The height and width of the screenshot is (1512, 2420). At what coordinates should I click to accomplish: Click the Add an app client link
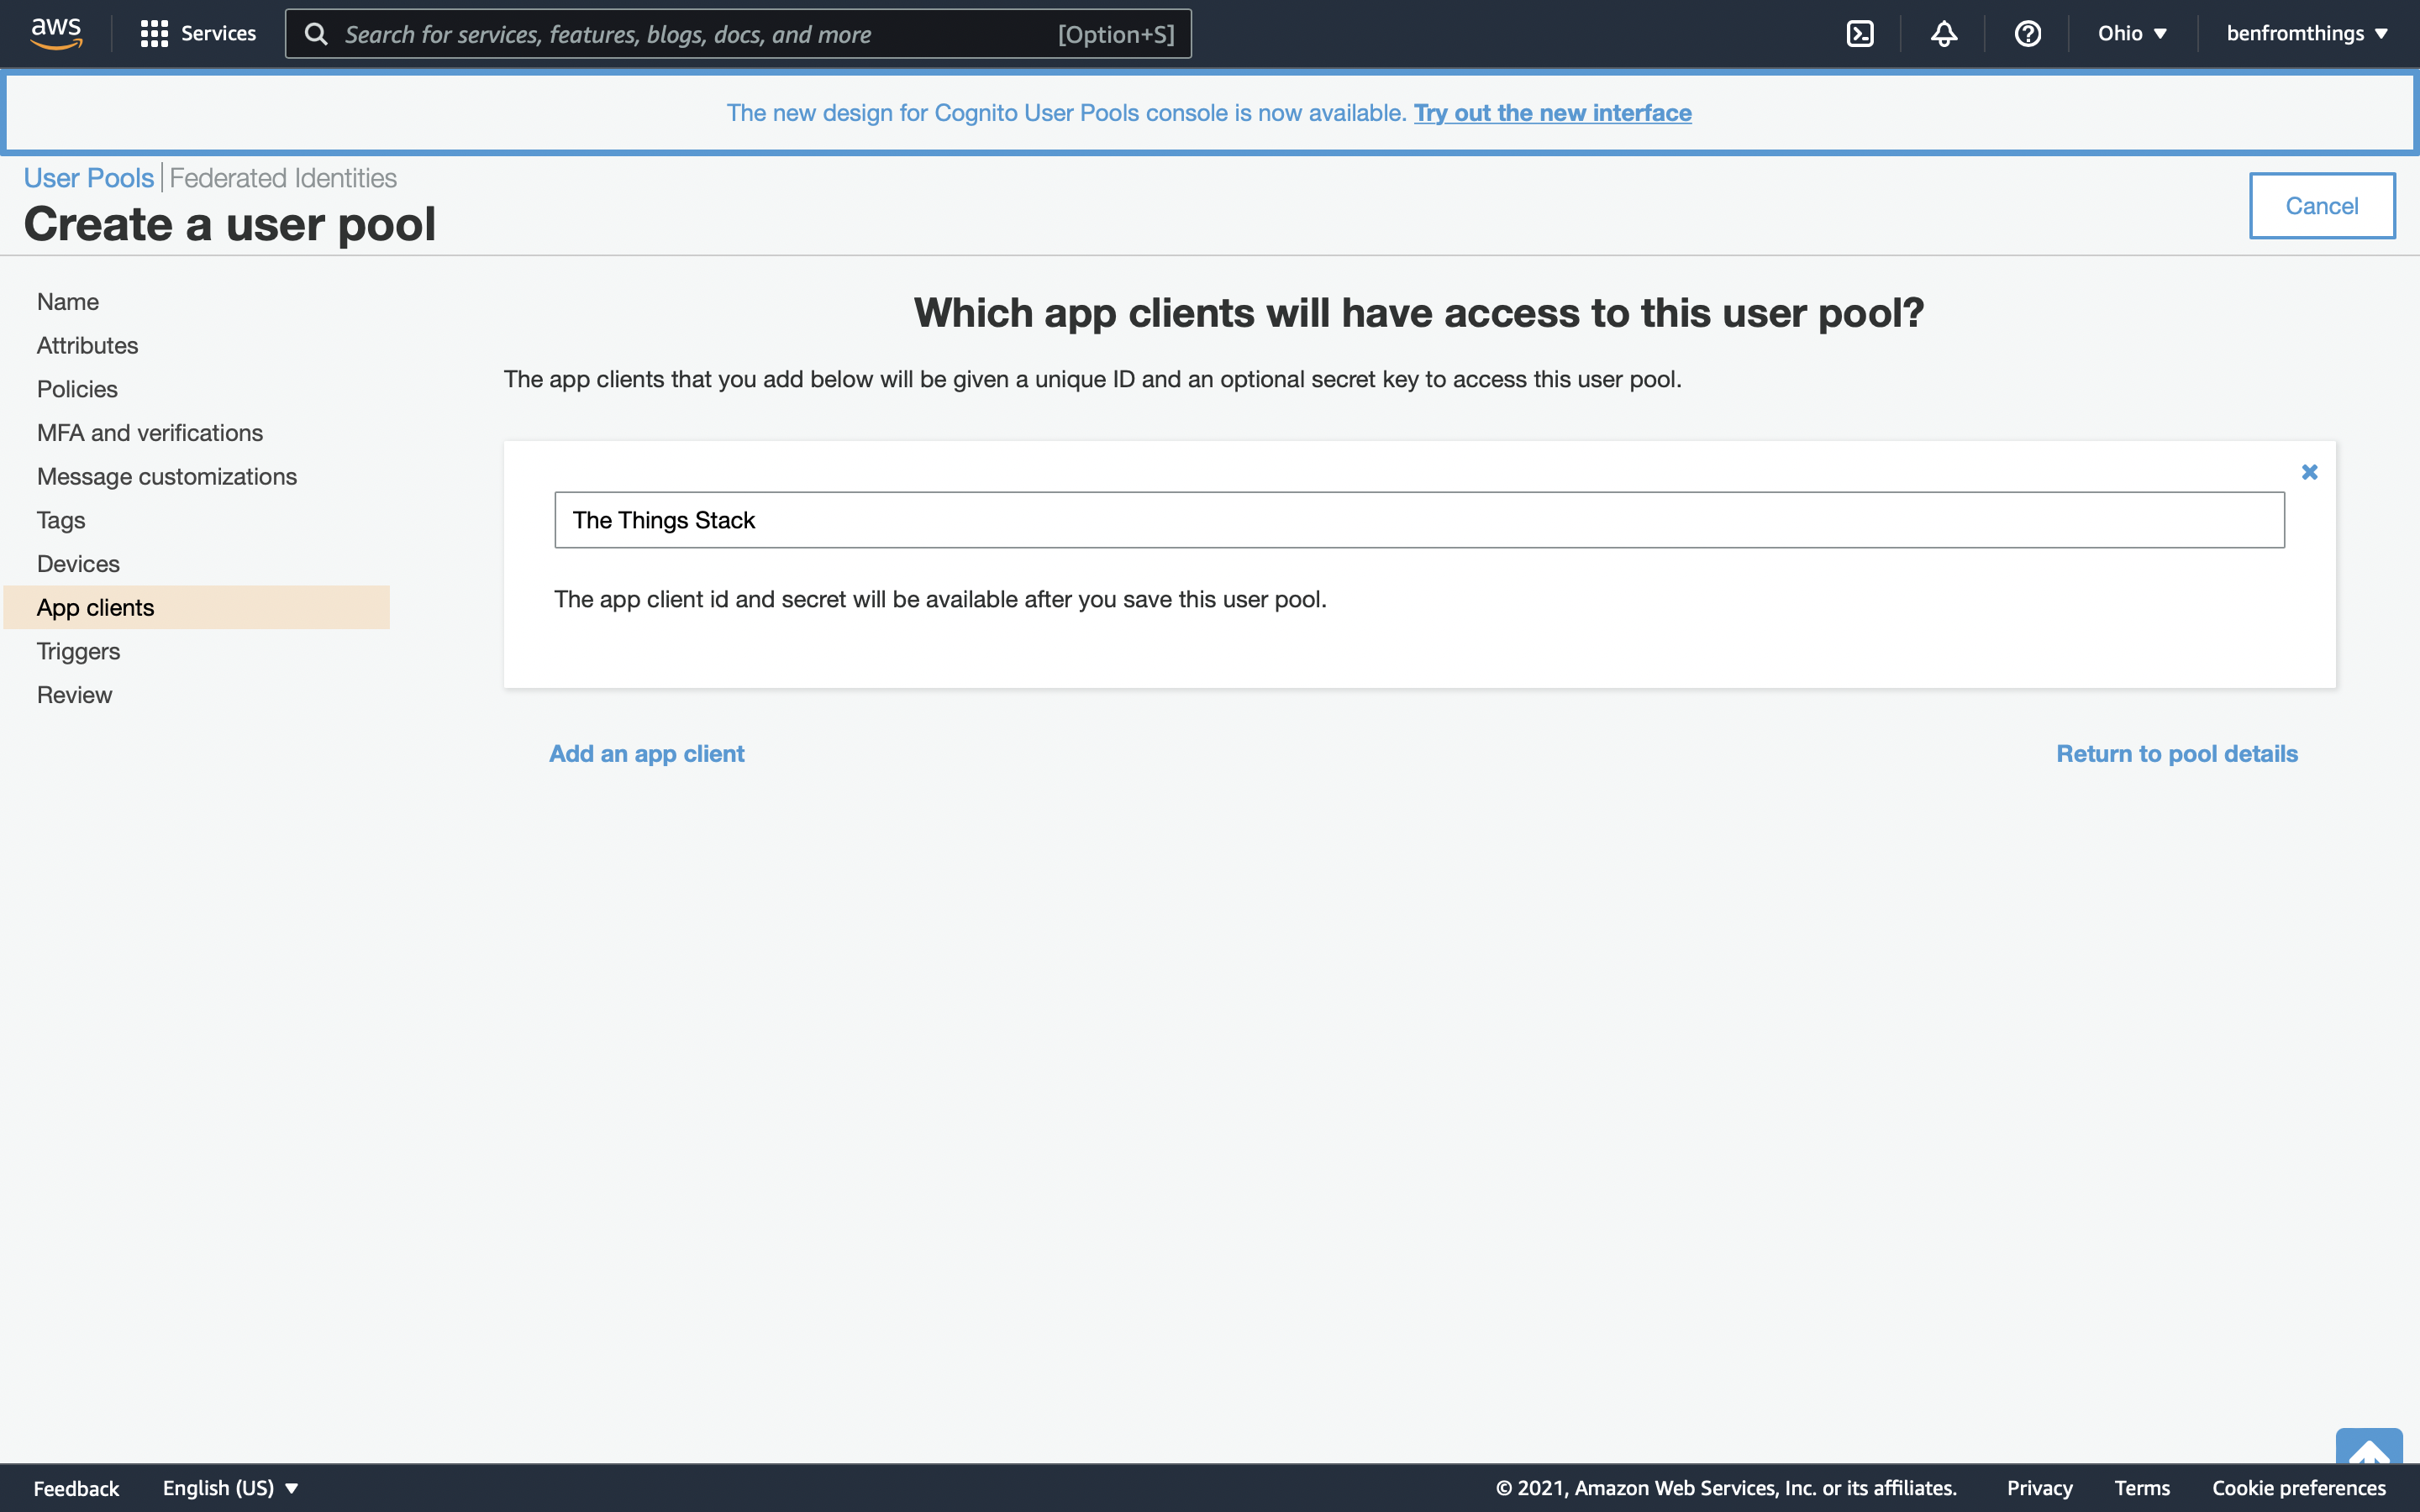pos(646,753)
